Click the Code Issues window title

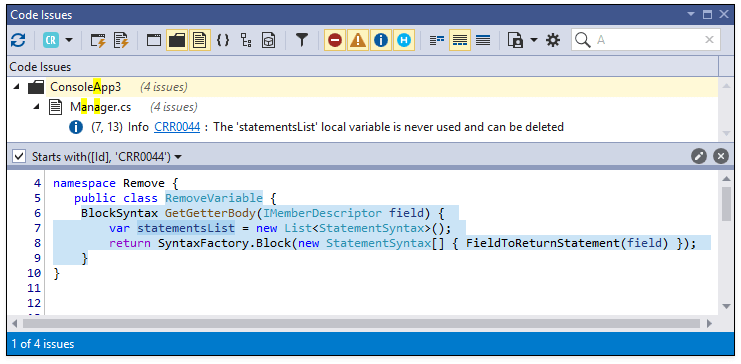41,15
